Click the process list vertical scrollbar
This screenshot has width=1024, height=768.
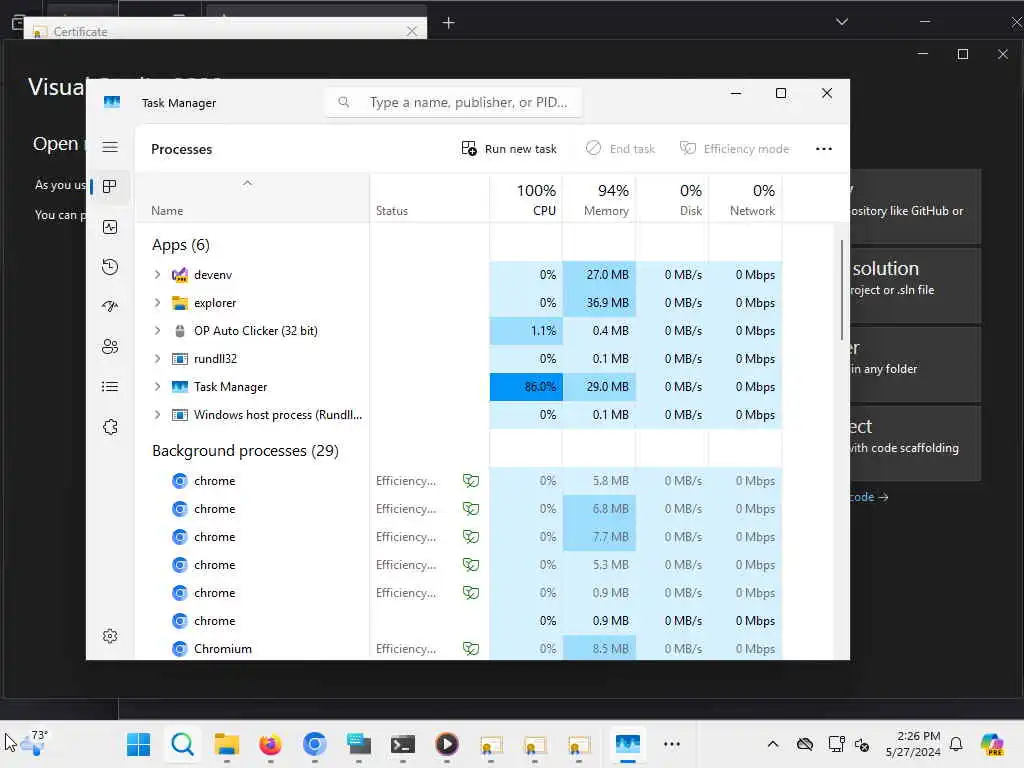coord(842,291)
